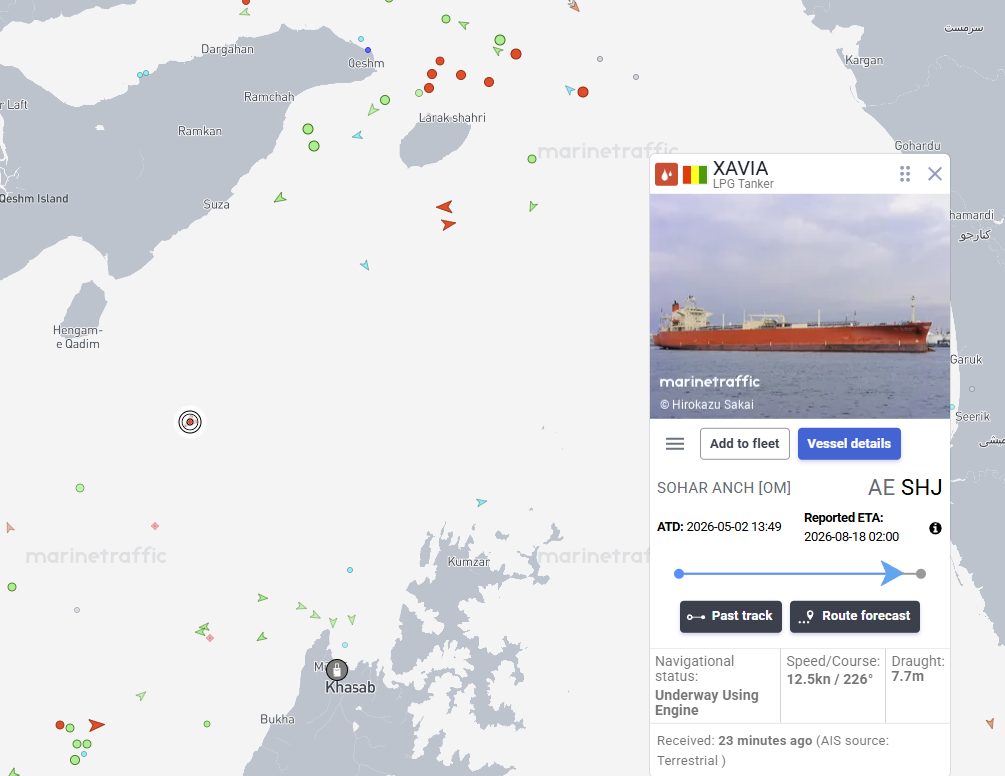Click the Hengam-e Qadim label
The height and width of the screenshot is (776, 1005).
(x=78, y=337)
